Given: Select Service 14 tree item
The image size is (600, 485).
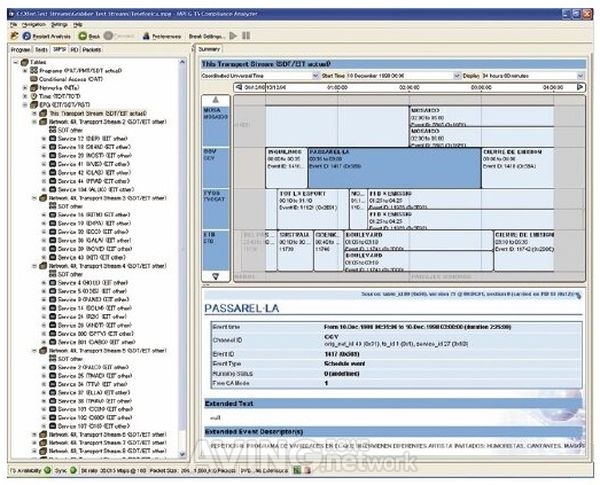Looking at the screenshot, I should pos(94,308).
